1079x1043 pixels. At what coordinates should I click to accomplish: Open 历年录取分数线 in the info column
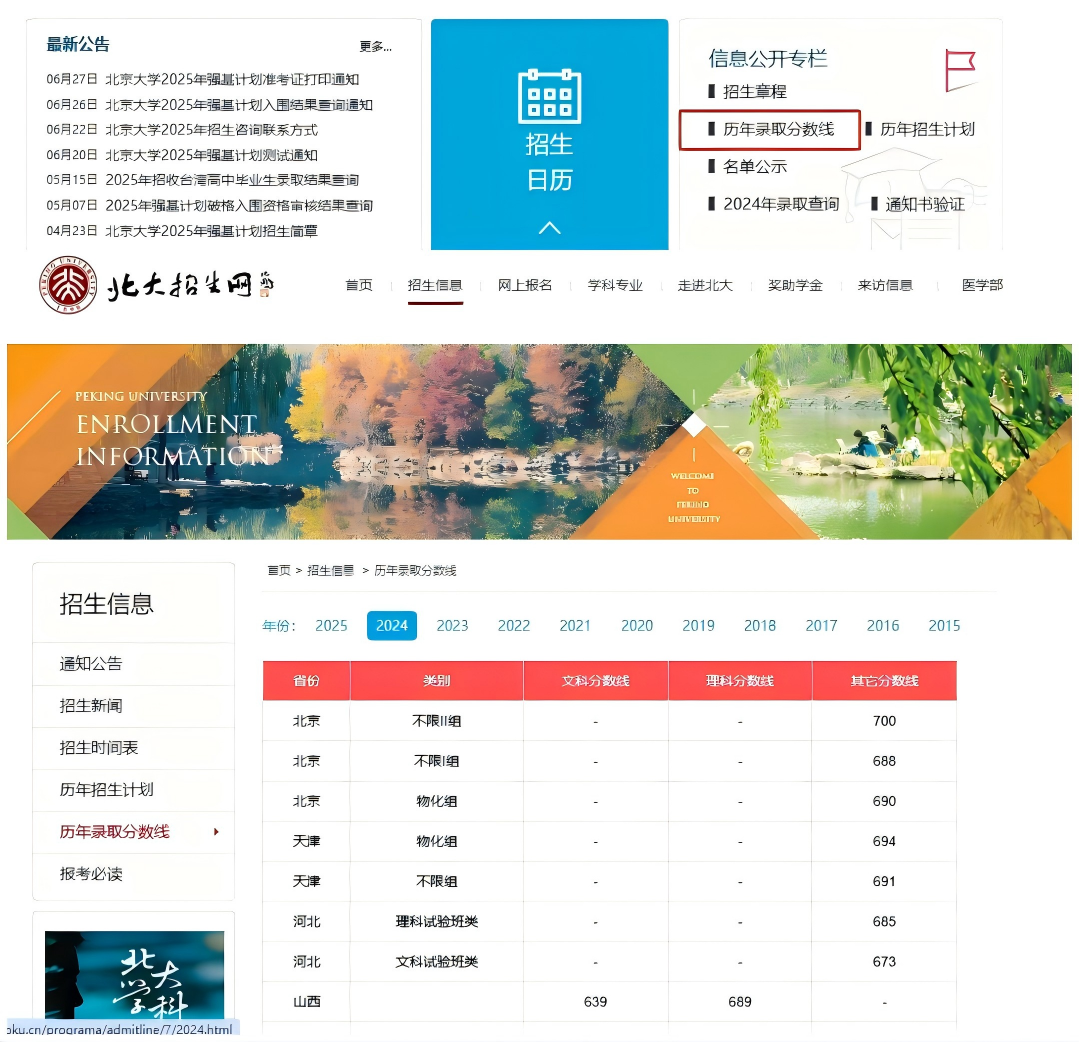click(x=777, y=129)
